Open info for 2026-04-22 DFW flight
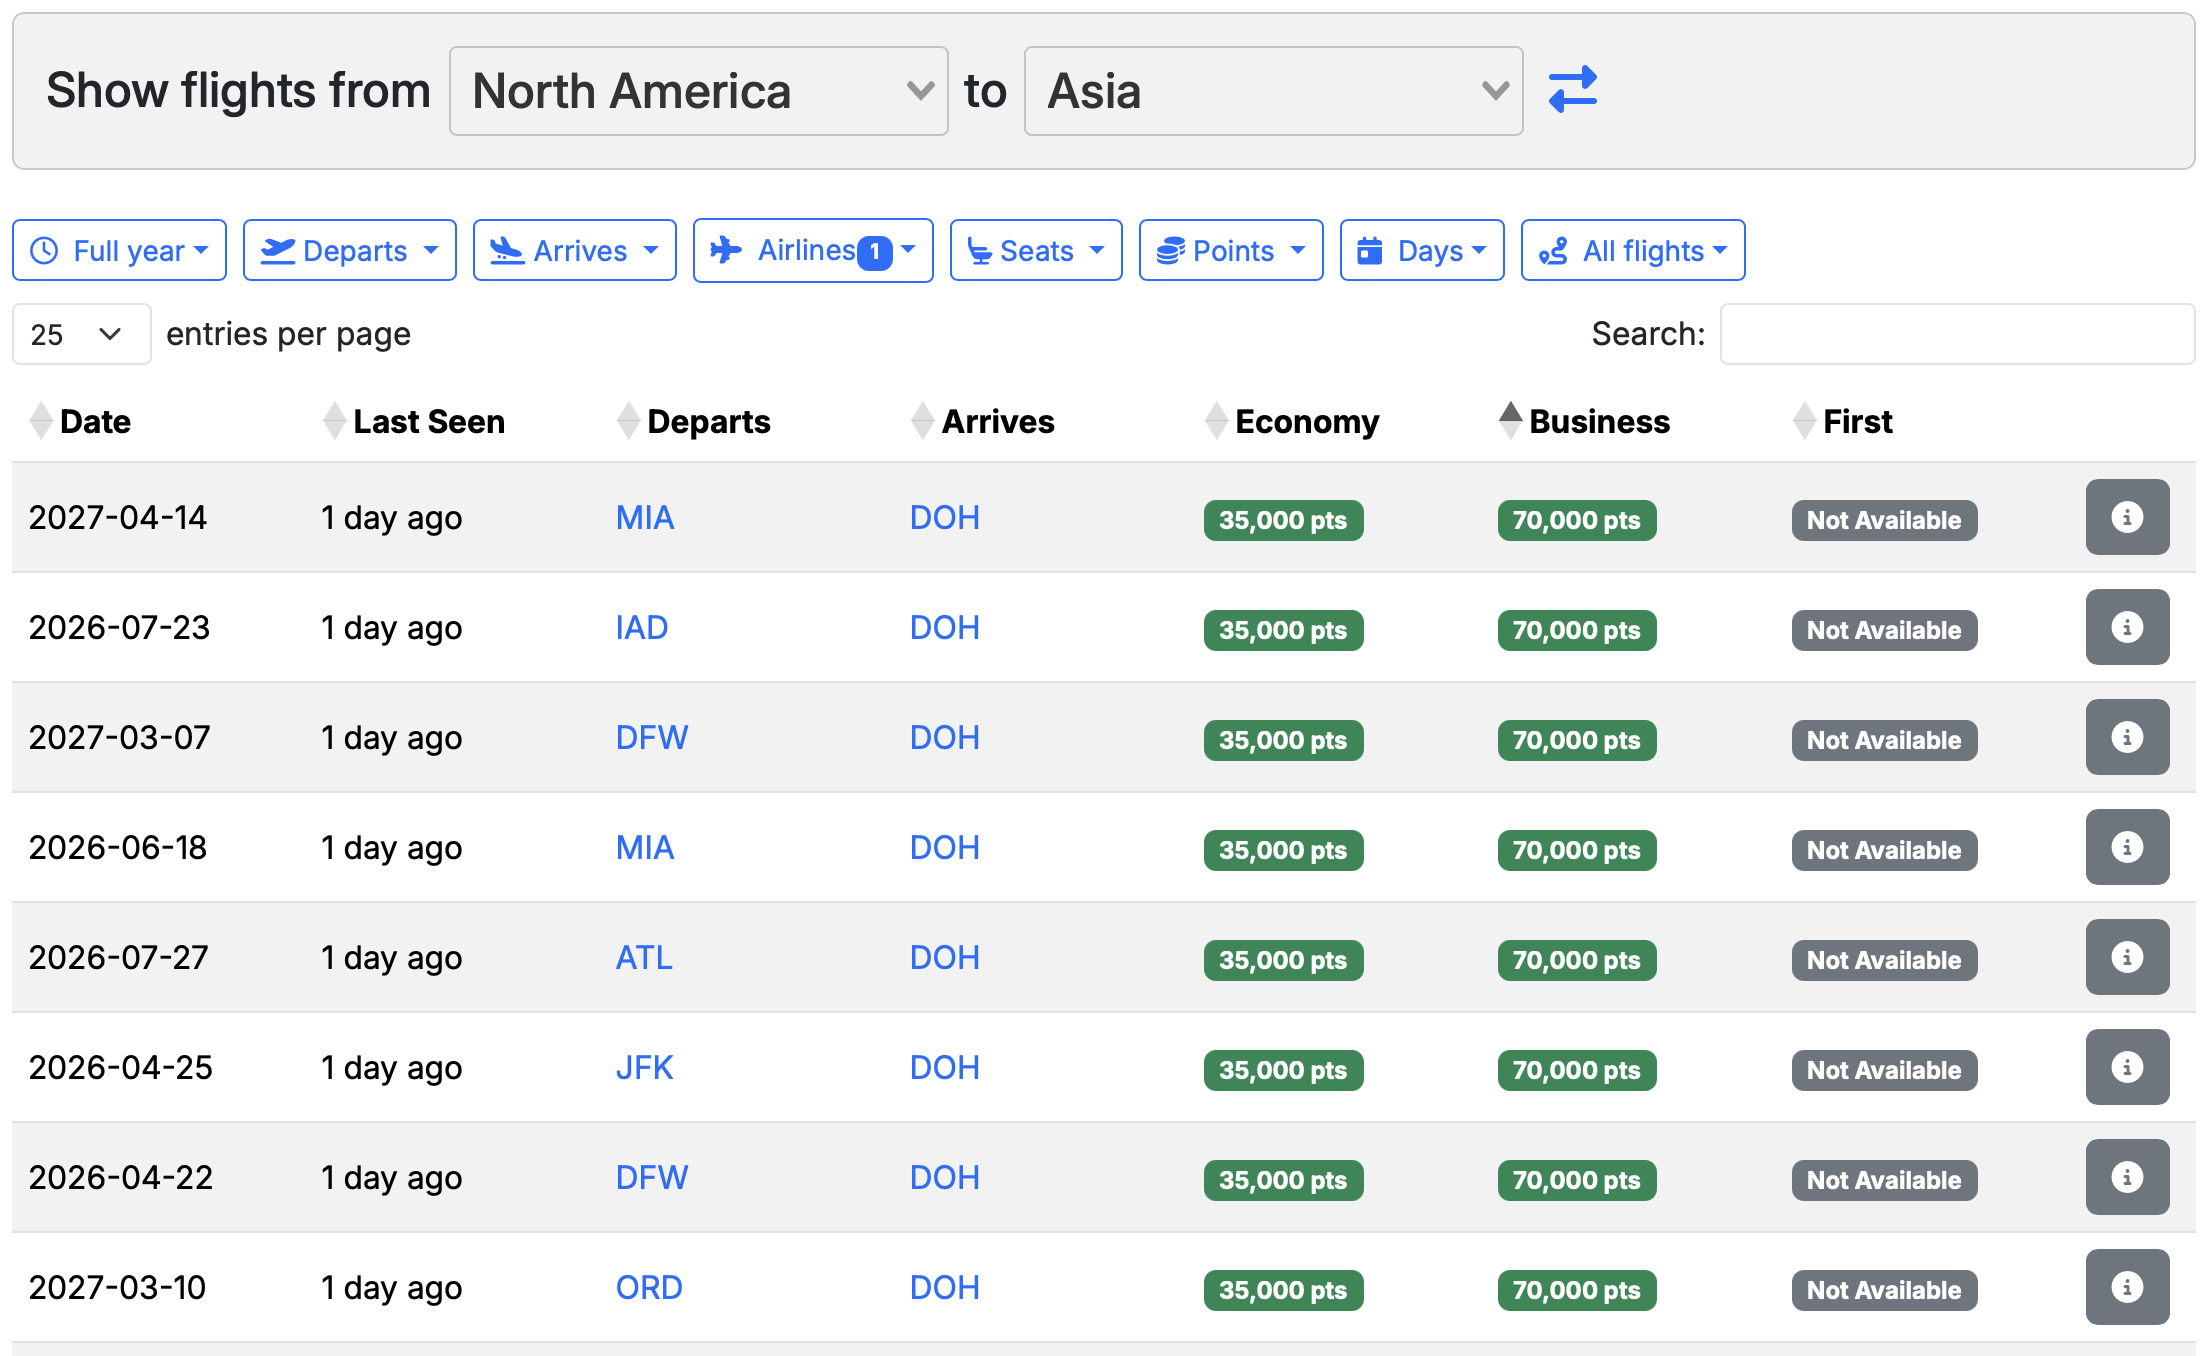This screenshot has height=1356, width=2210. pos(2127,1177)
